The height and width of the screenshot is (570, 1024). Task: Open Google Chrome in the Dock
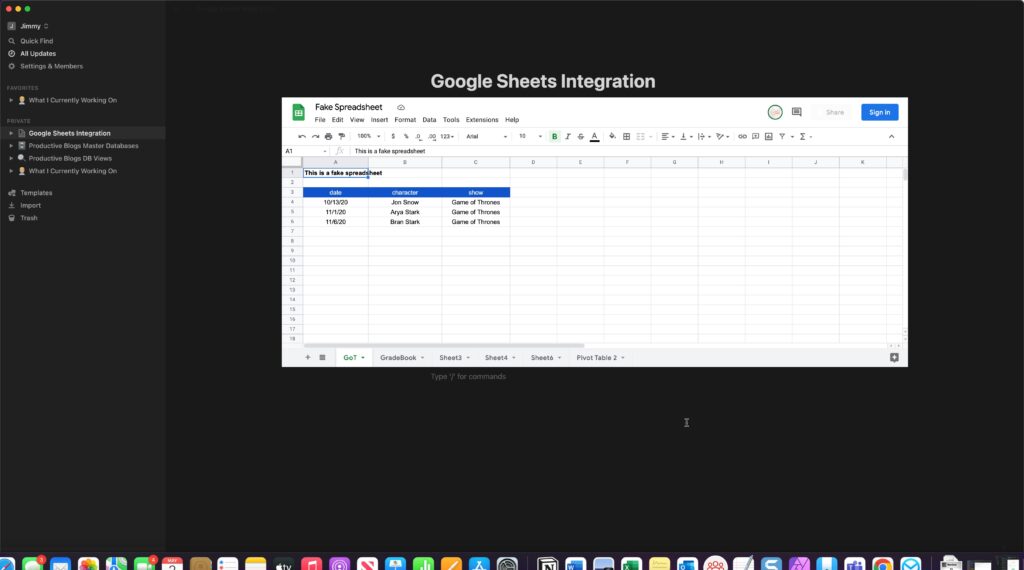coord(882,564)
